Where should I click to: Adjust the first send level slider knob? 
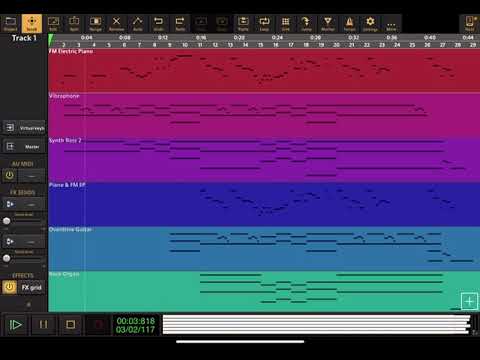[x=6, y=221]
